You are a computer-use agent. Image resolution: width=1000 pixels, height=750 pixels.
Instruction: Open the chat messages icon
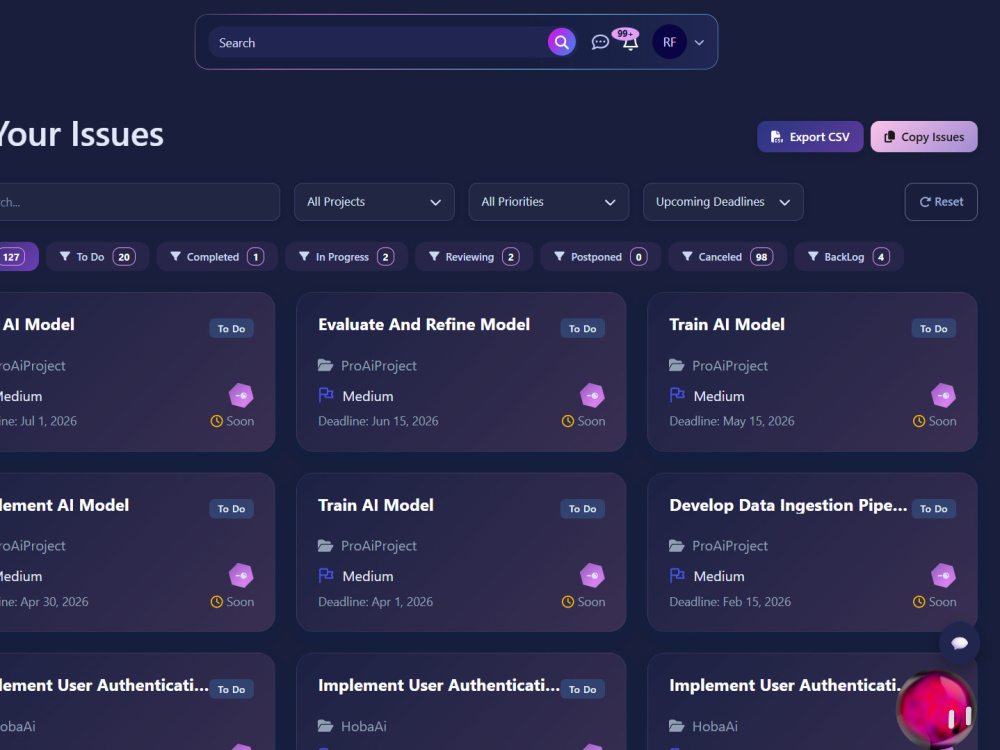(599, 43)
